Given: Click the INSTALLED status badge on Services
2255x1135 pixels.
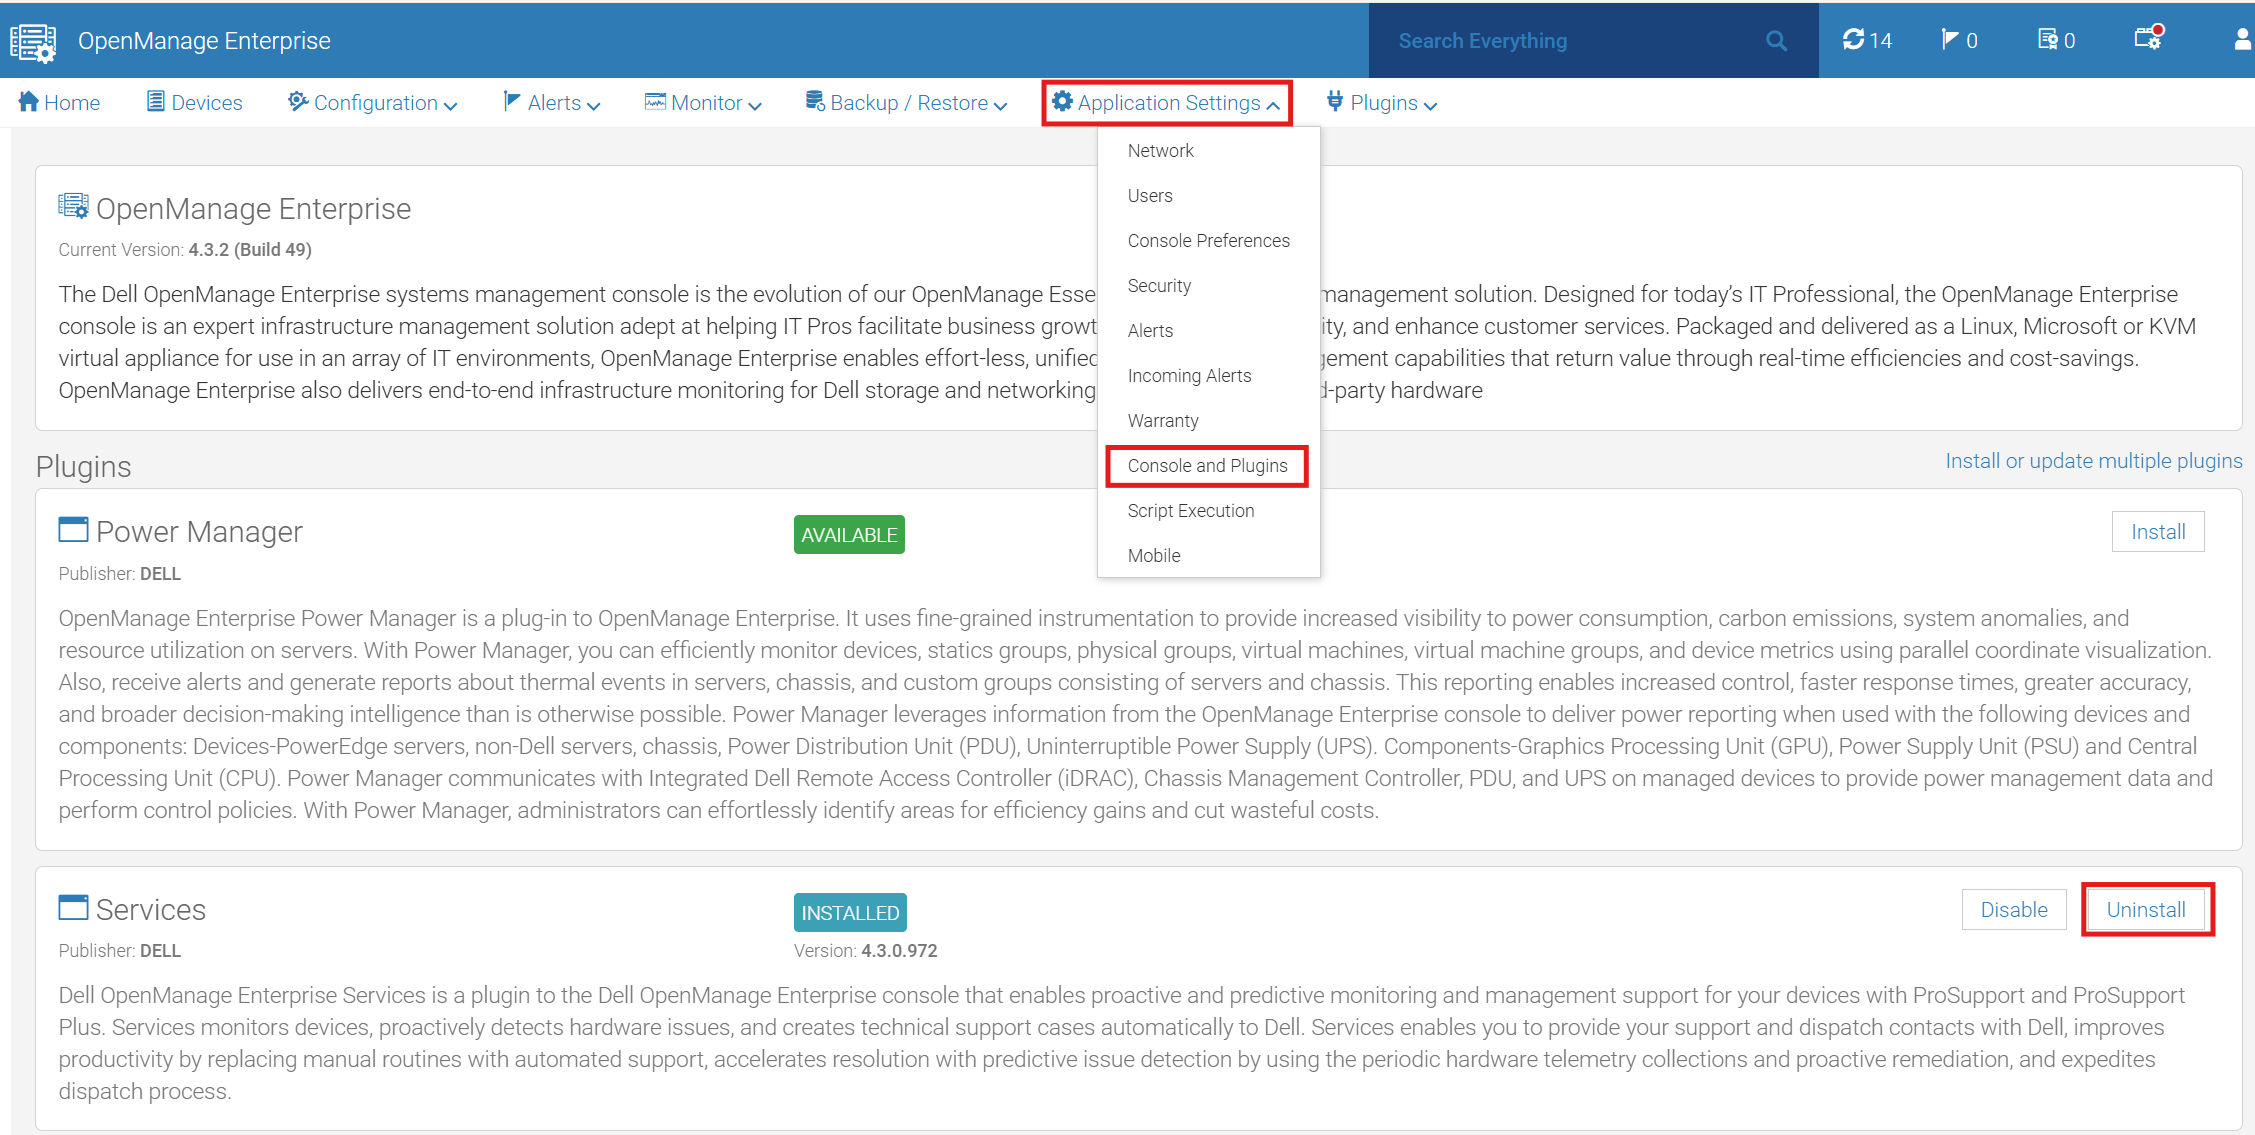Looking at the screenshot, I should tap(849, 912).
